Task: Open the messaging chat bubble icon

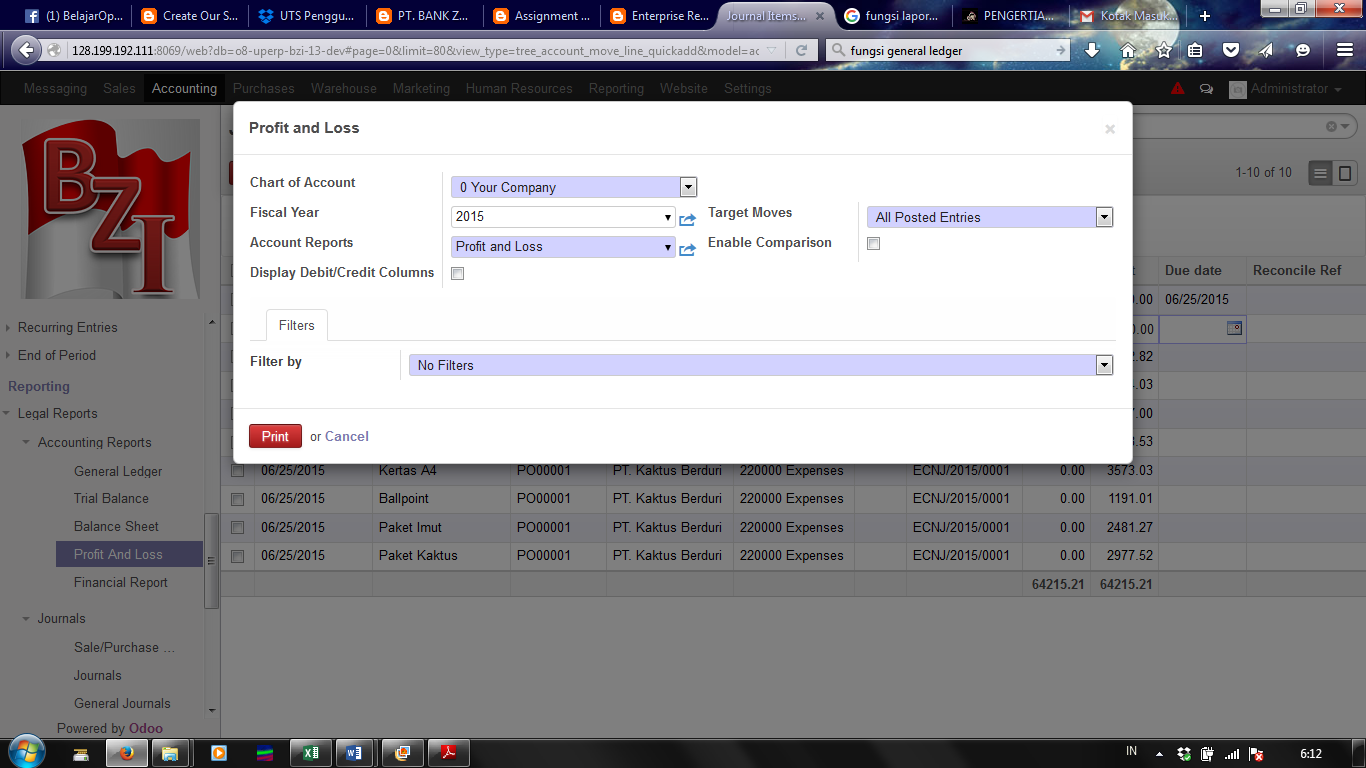Action: pyautogui.click(x=1206, y=88)
